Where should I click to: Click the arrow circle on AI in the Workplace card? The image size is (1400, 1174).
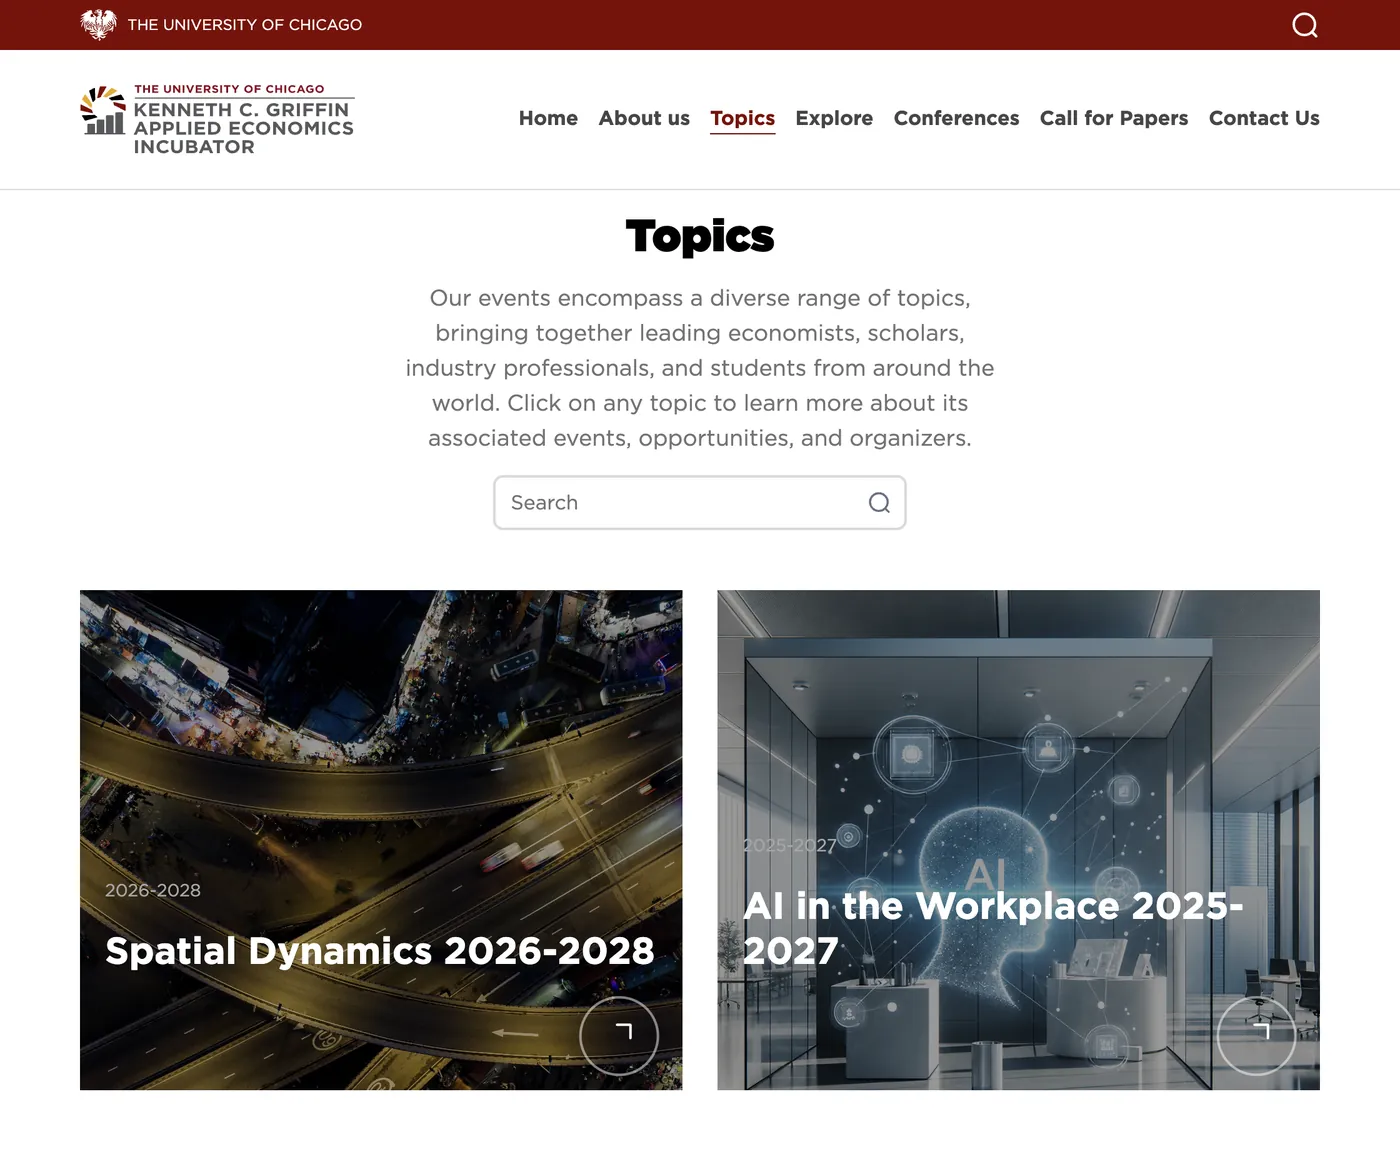point(1256,1036)
